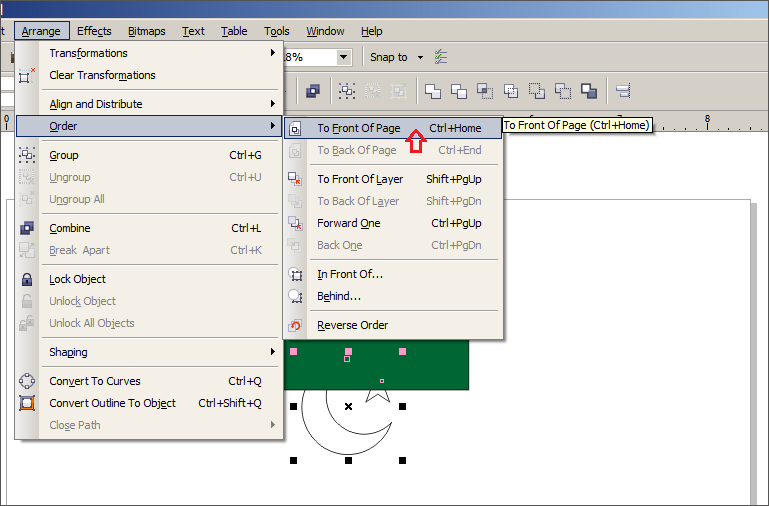The image size is (769, 506).
Task: Choose To Front Of Layer
Action: [360, 179]
